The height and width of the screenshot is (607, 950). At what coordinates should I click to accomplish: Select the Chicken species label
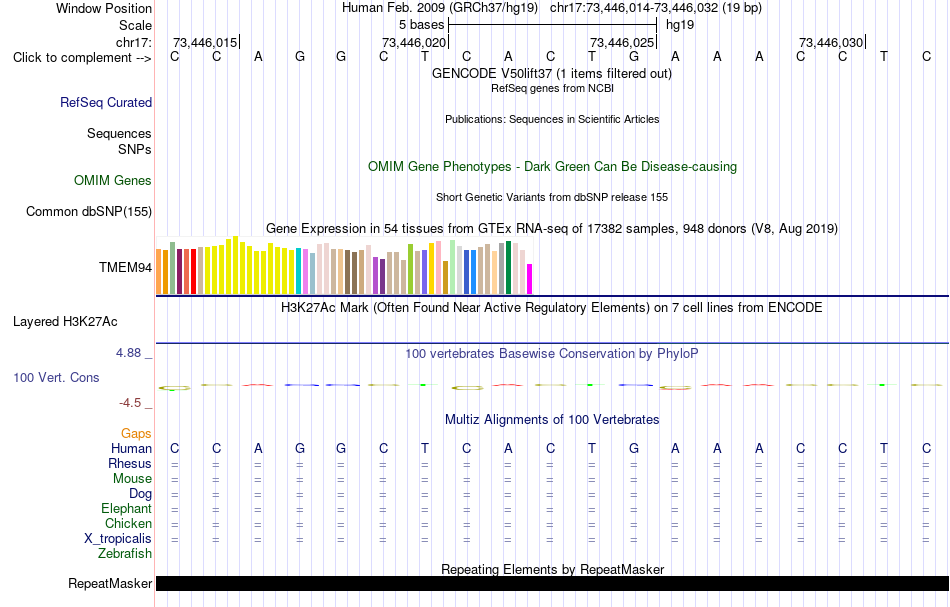(x=128, y=523)
